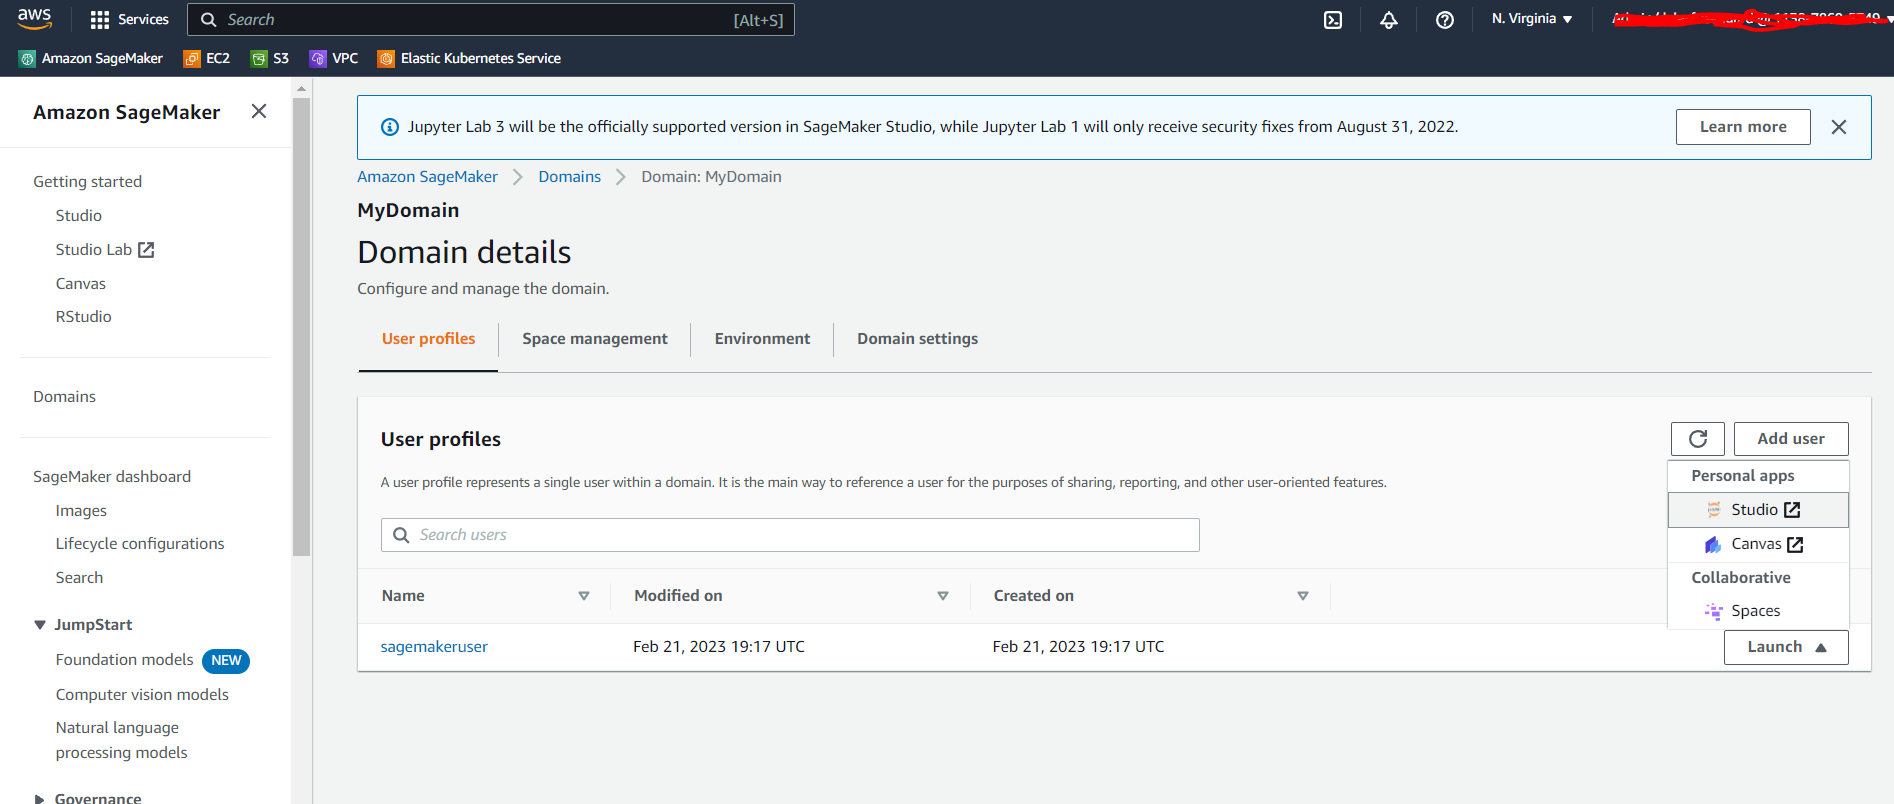
Task: Choose Studio from Personal apps menu
Action: click(x=1758, y=510)
